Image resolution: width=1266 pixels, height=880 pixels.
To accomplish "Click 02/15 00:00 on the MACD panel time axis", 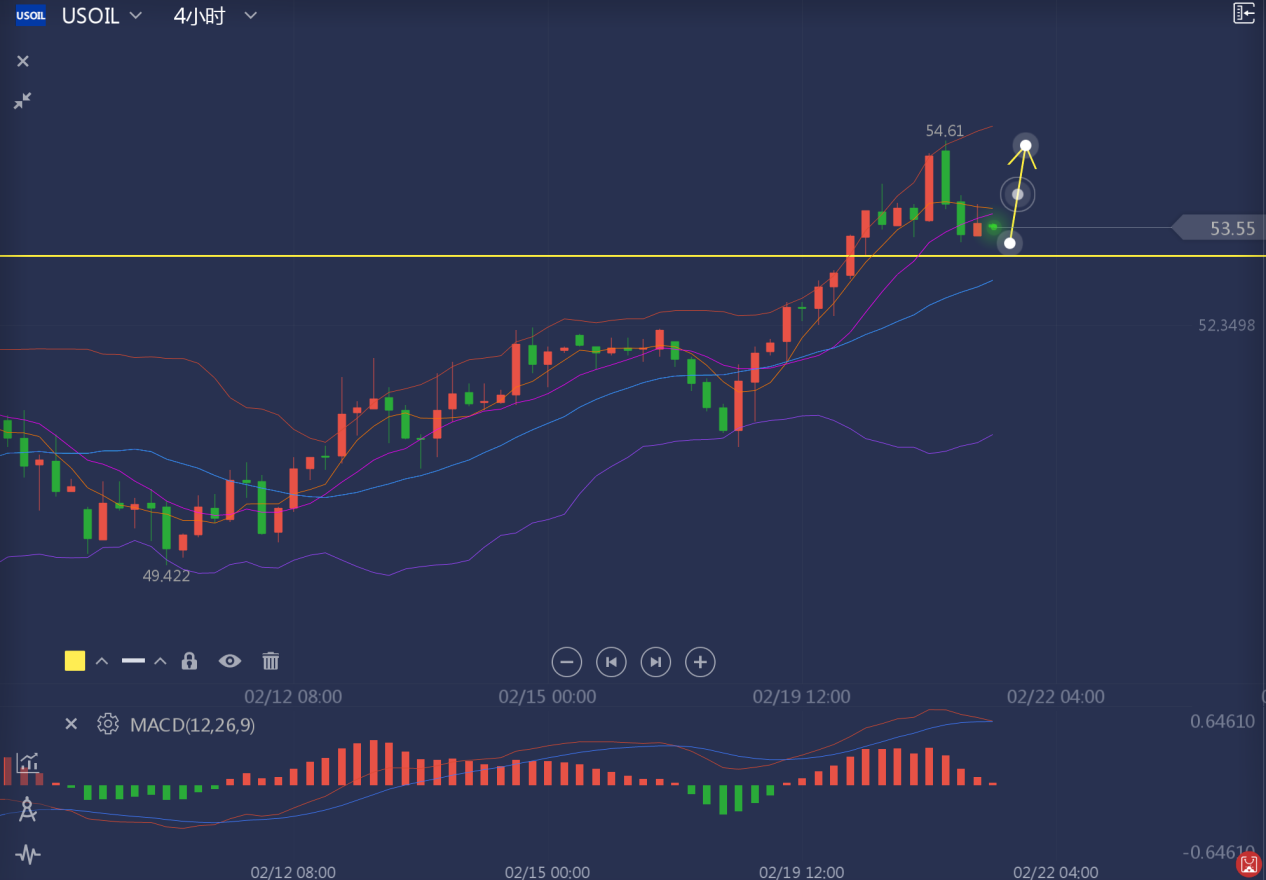I will [x=547, y=872].
